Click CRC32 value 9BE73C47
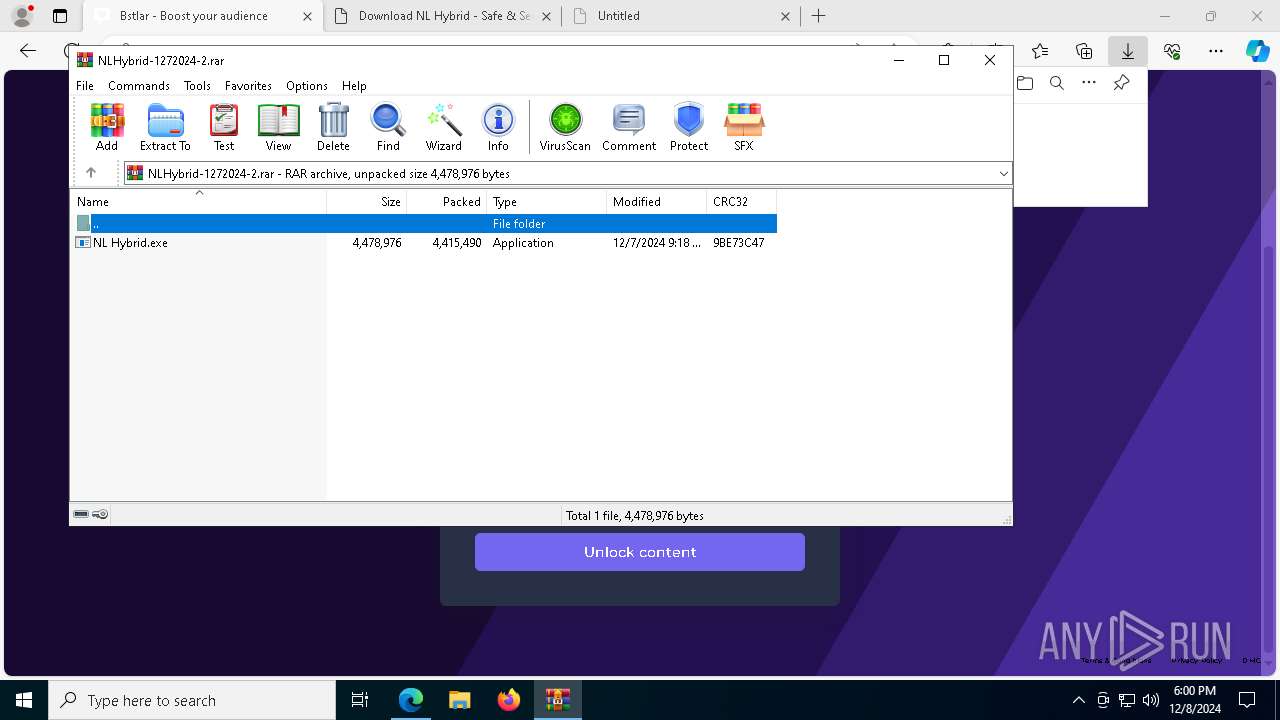The height and width of the screenshot is (720, 1280). click(x=738, y=243)
